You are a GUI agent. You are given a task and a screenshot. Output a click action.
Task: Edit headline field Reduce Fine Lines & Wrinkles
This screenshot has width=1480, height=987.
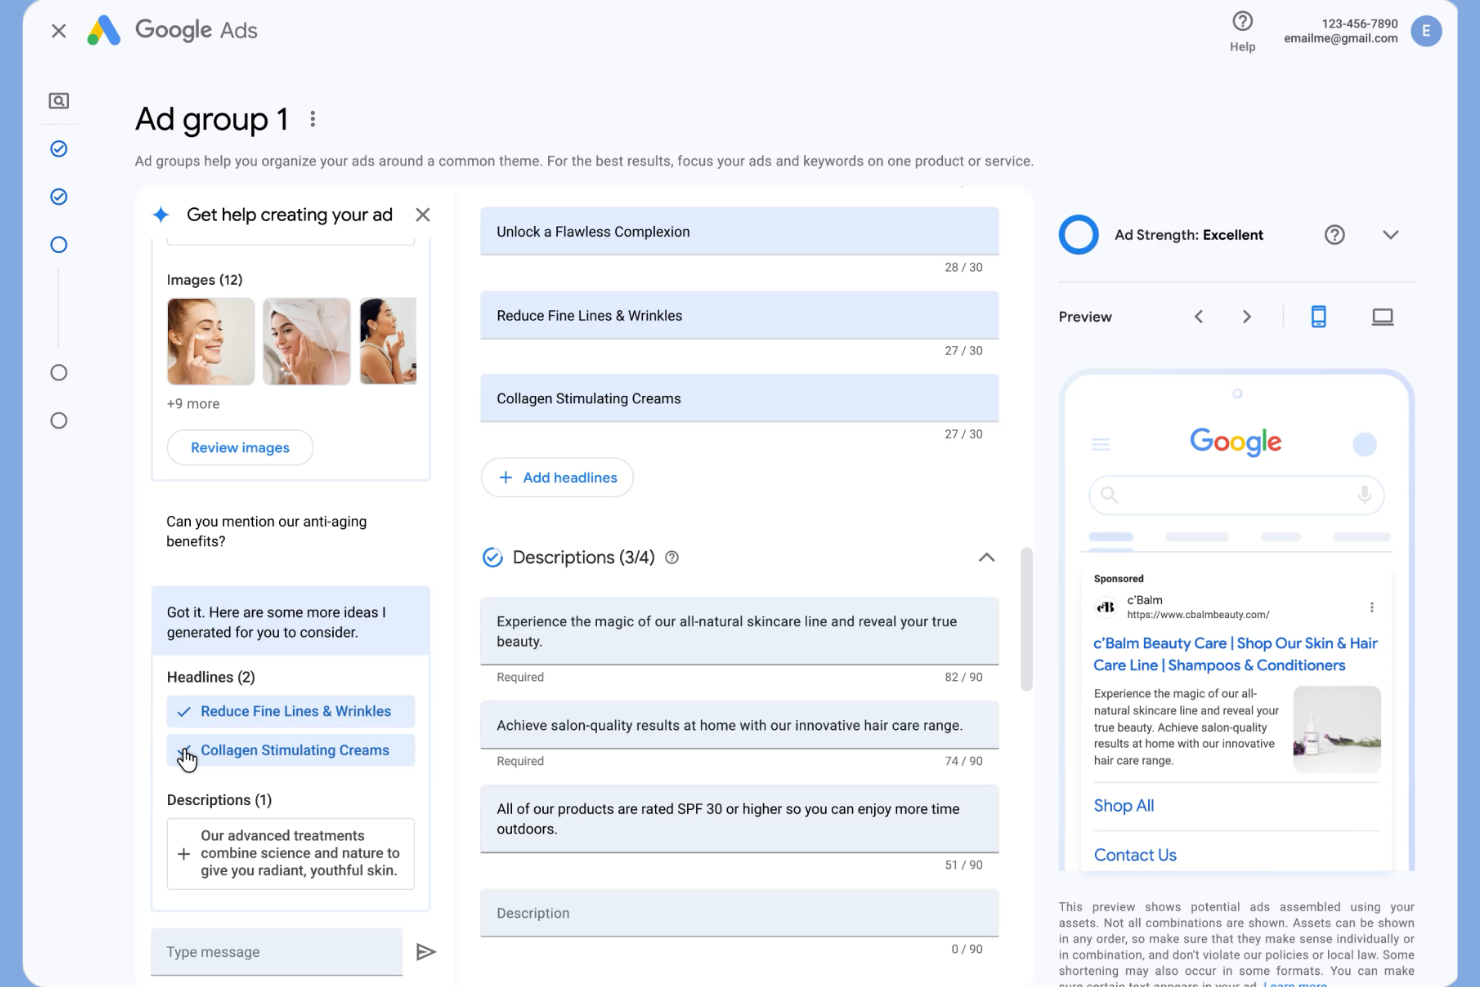[x=740, y=316]
